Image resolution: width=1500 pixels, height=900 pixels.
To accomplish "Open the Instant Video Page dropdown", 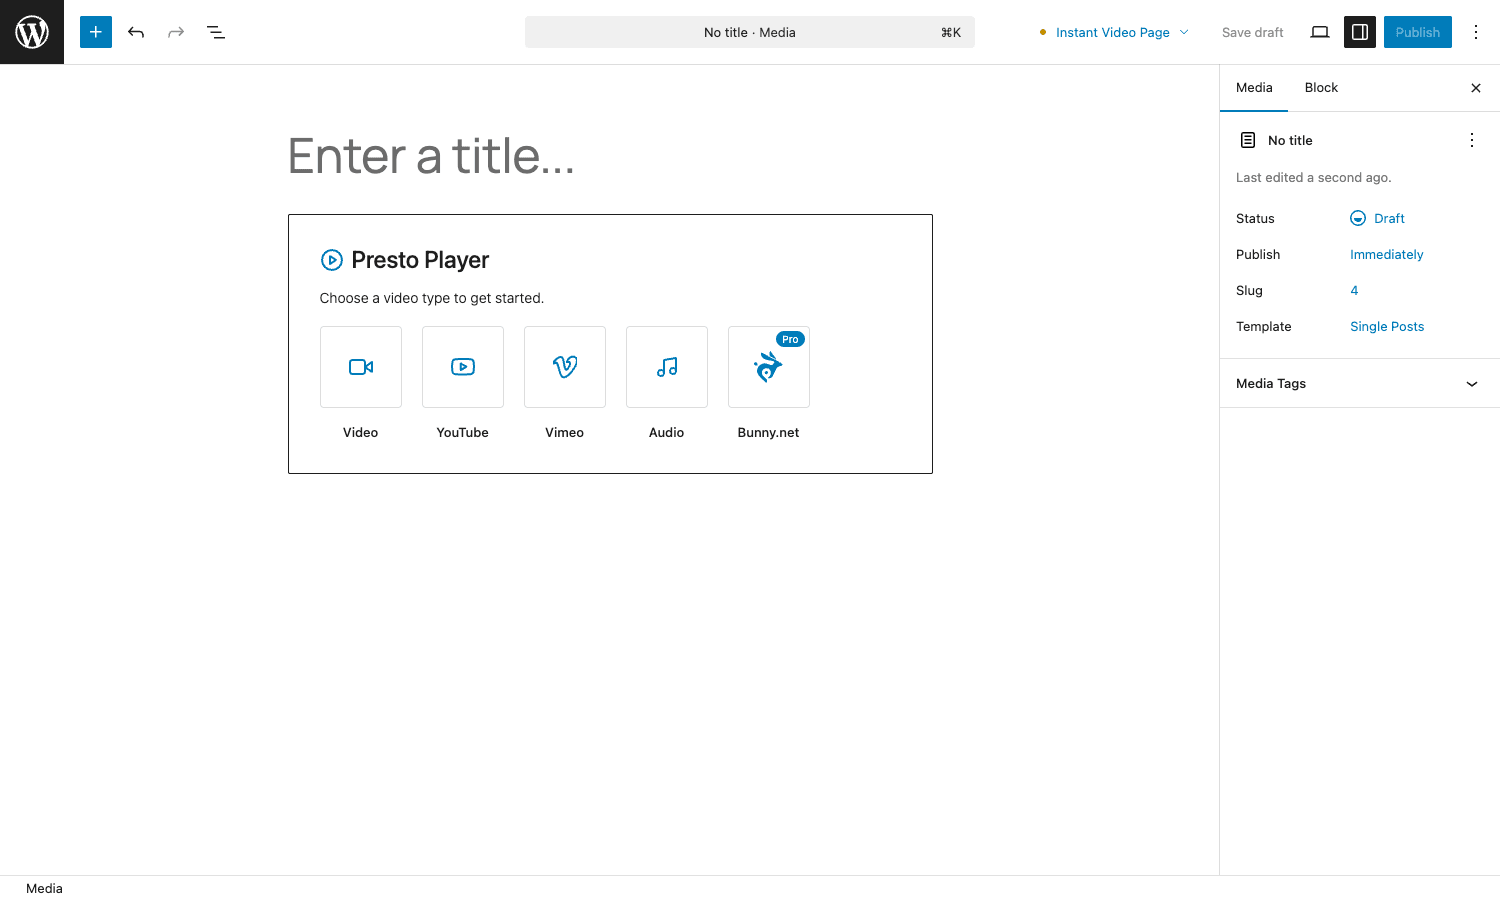I will 1114,32.
